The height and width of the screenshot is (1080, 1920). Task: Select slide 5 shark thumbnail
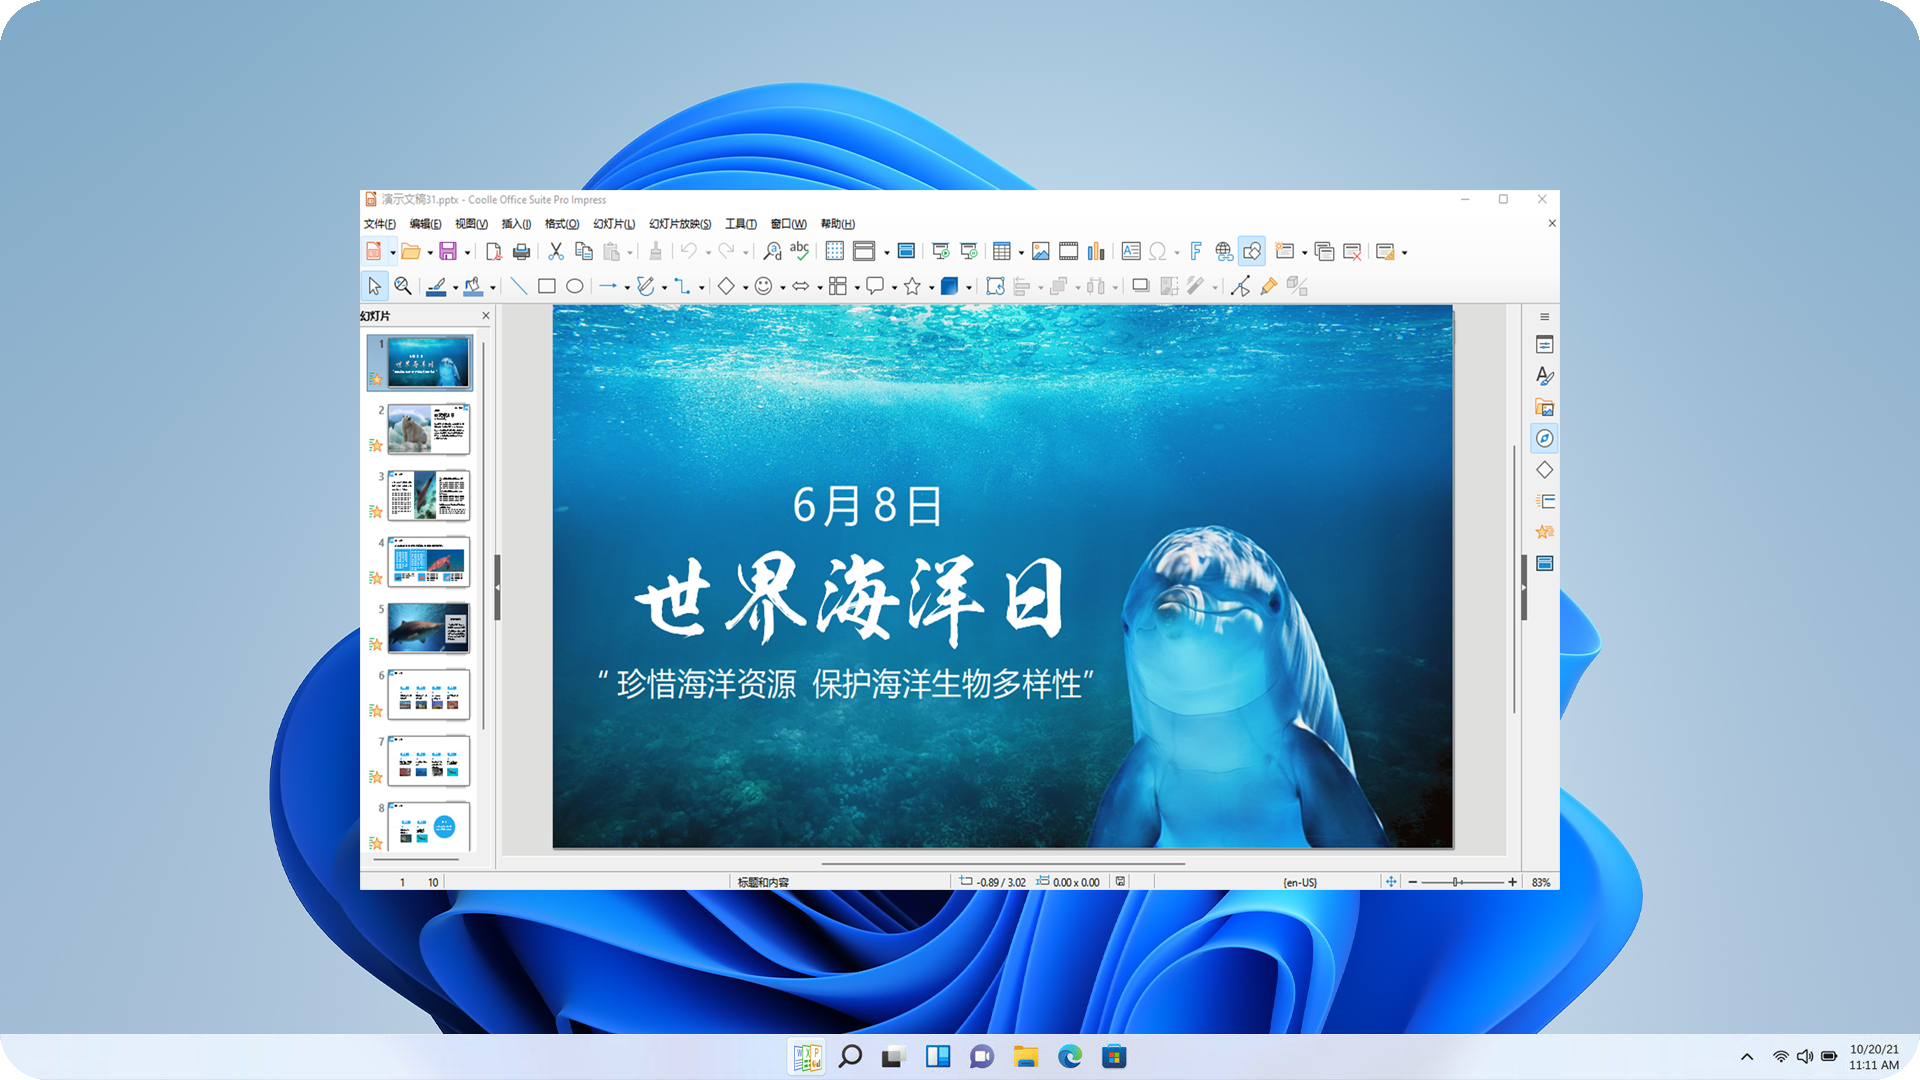coord(428,628)
